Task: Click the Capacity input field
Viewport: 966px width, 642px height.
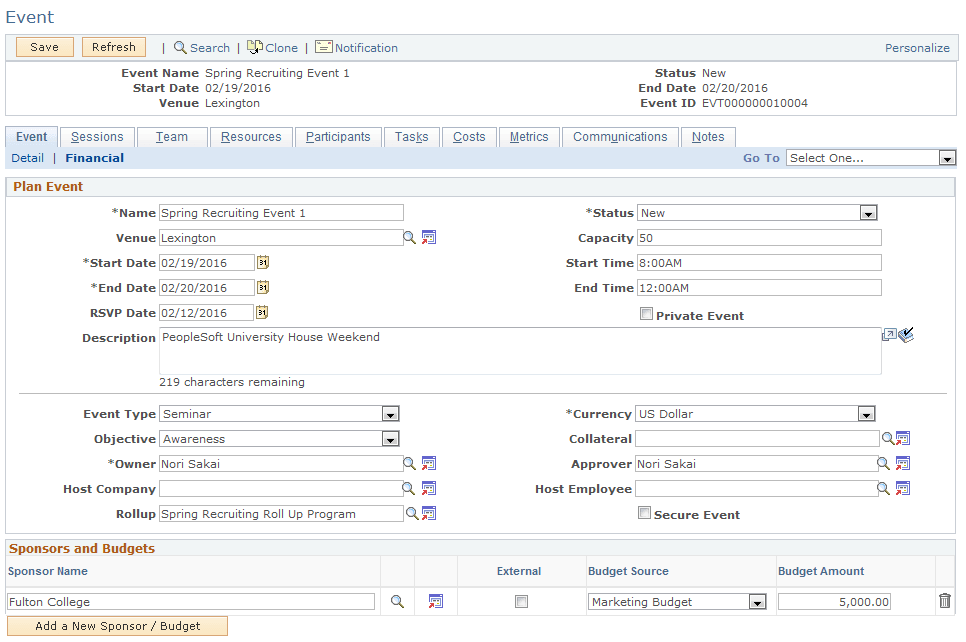Action: (757, 237)
